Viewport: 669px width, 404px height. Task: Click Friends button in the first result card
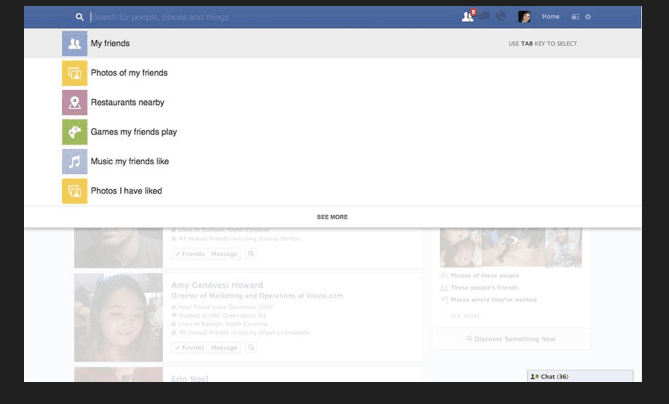tap(190, 254)
